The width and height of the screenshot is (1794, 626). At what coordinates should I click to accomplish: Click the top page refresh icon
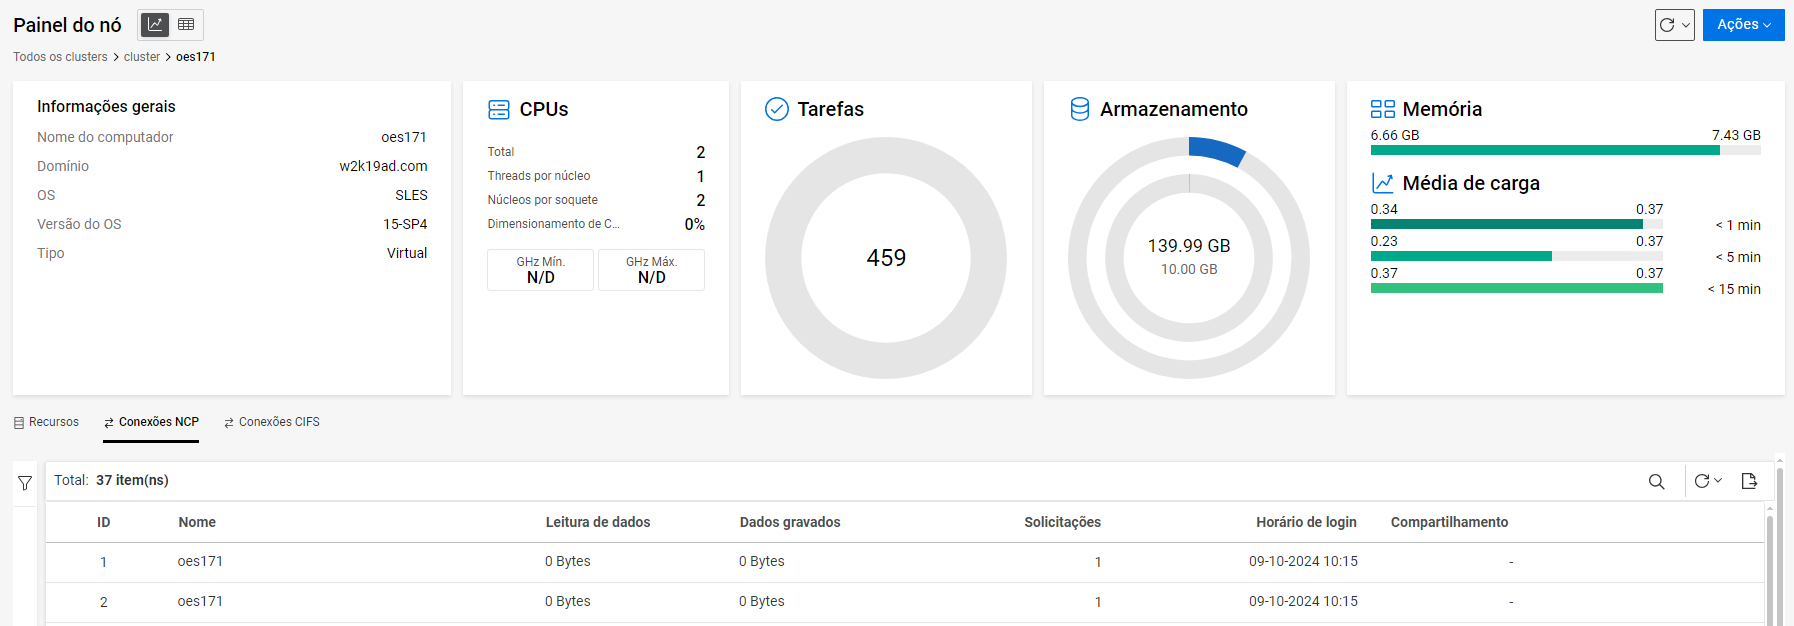(x=1667, y=25)
